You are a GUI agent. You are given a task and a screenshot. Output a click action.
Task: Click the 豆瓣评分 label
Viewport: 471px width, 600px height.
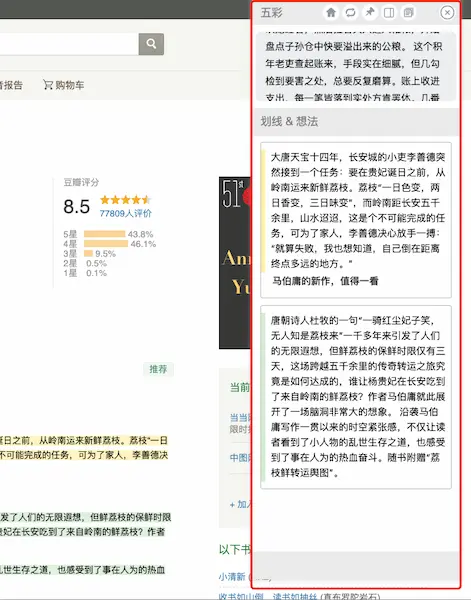(x=81, y=182)
